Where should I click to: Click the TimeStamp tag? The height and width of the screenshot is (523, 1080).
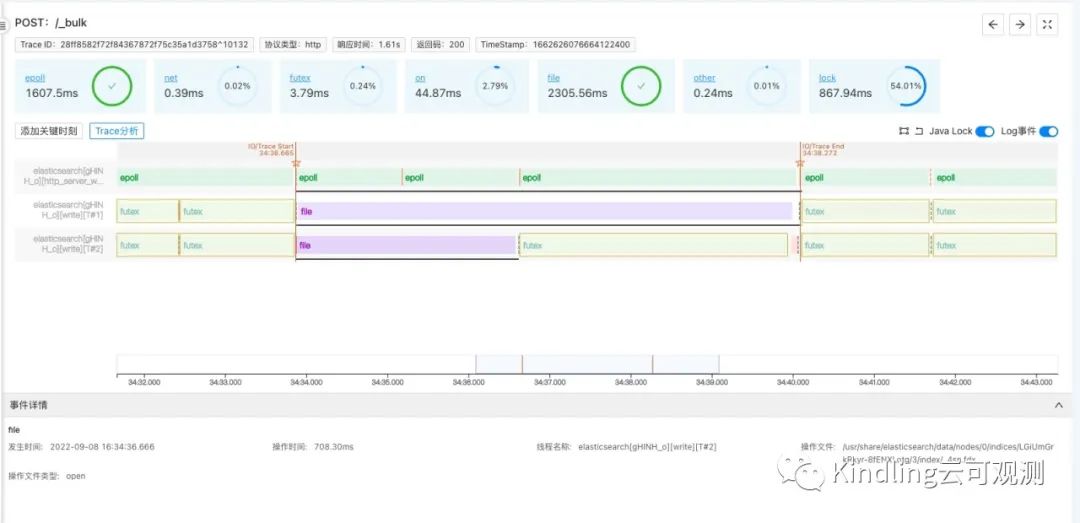(555, 45)
